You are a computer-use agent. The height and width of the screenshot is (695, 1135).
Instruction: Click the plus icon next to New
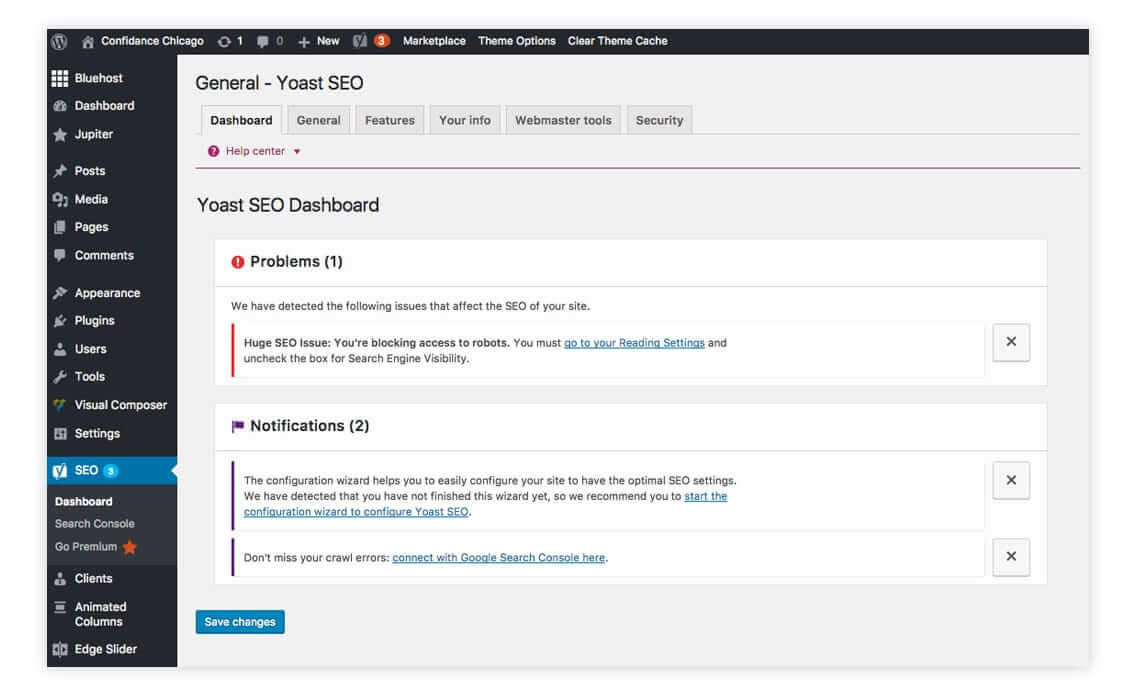[x=304, y=42]
